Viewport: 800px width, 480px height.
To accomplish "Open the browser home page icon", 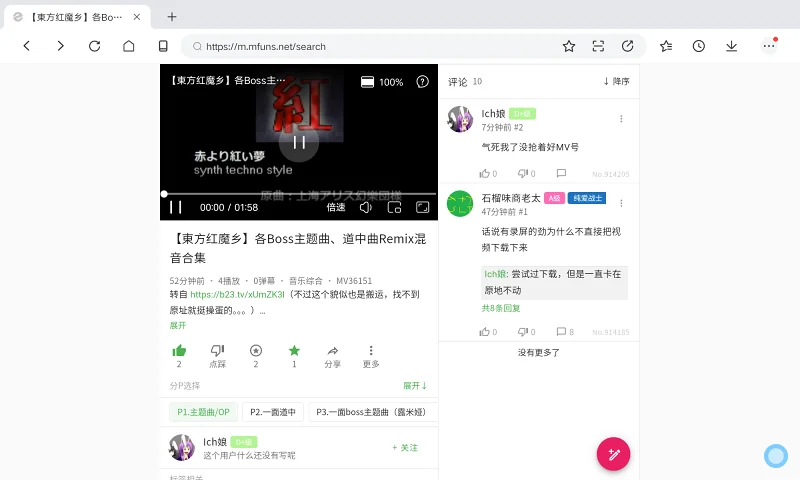I will click(x=129, y=46).
